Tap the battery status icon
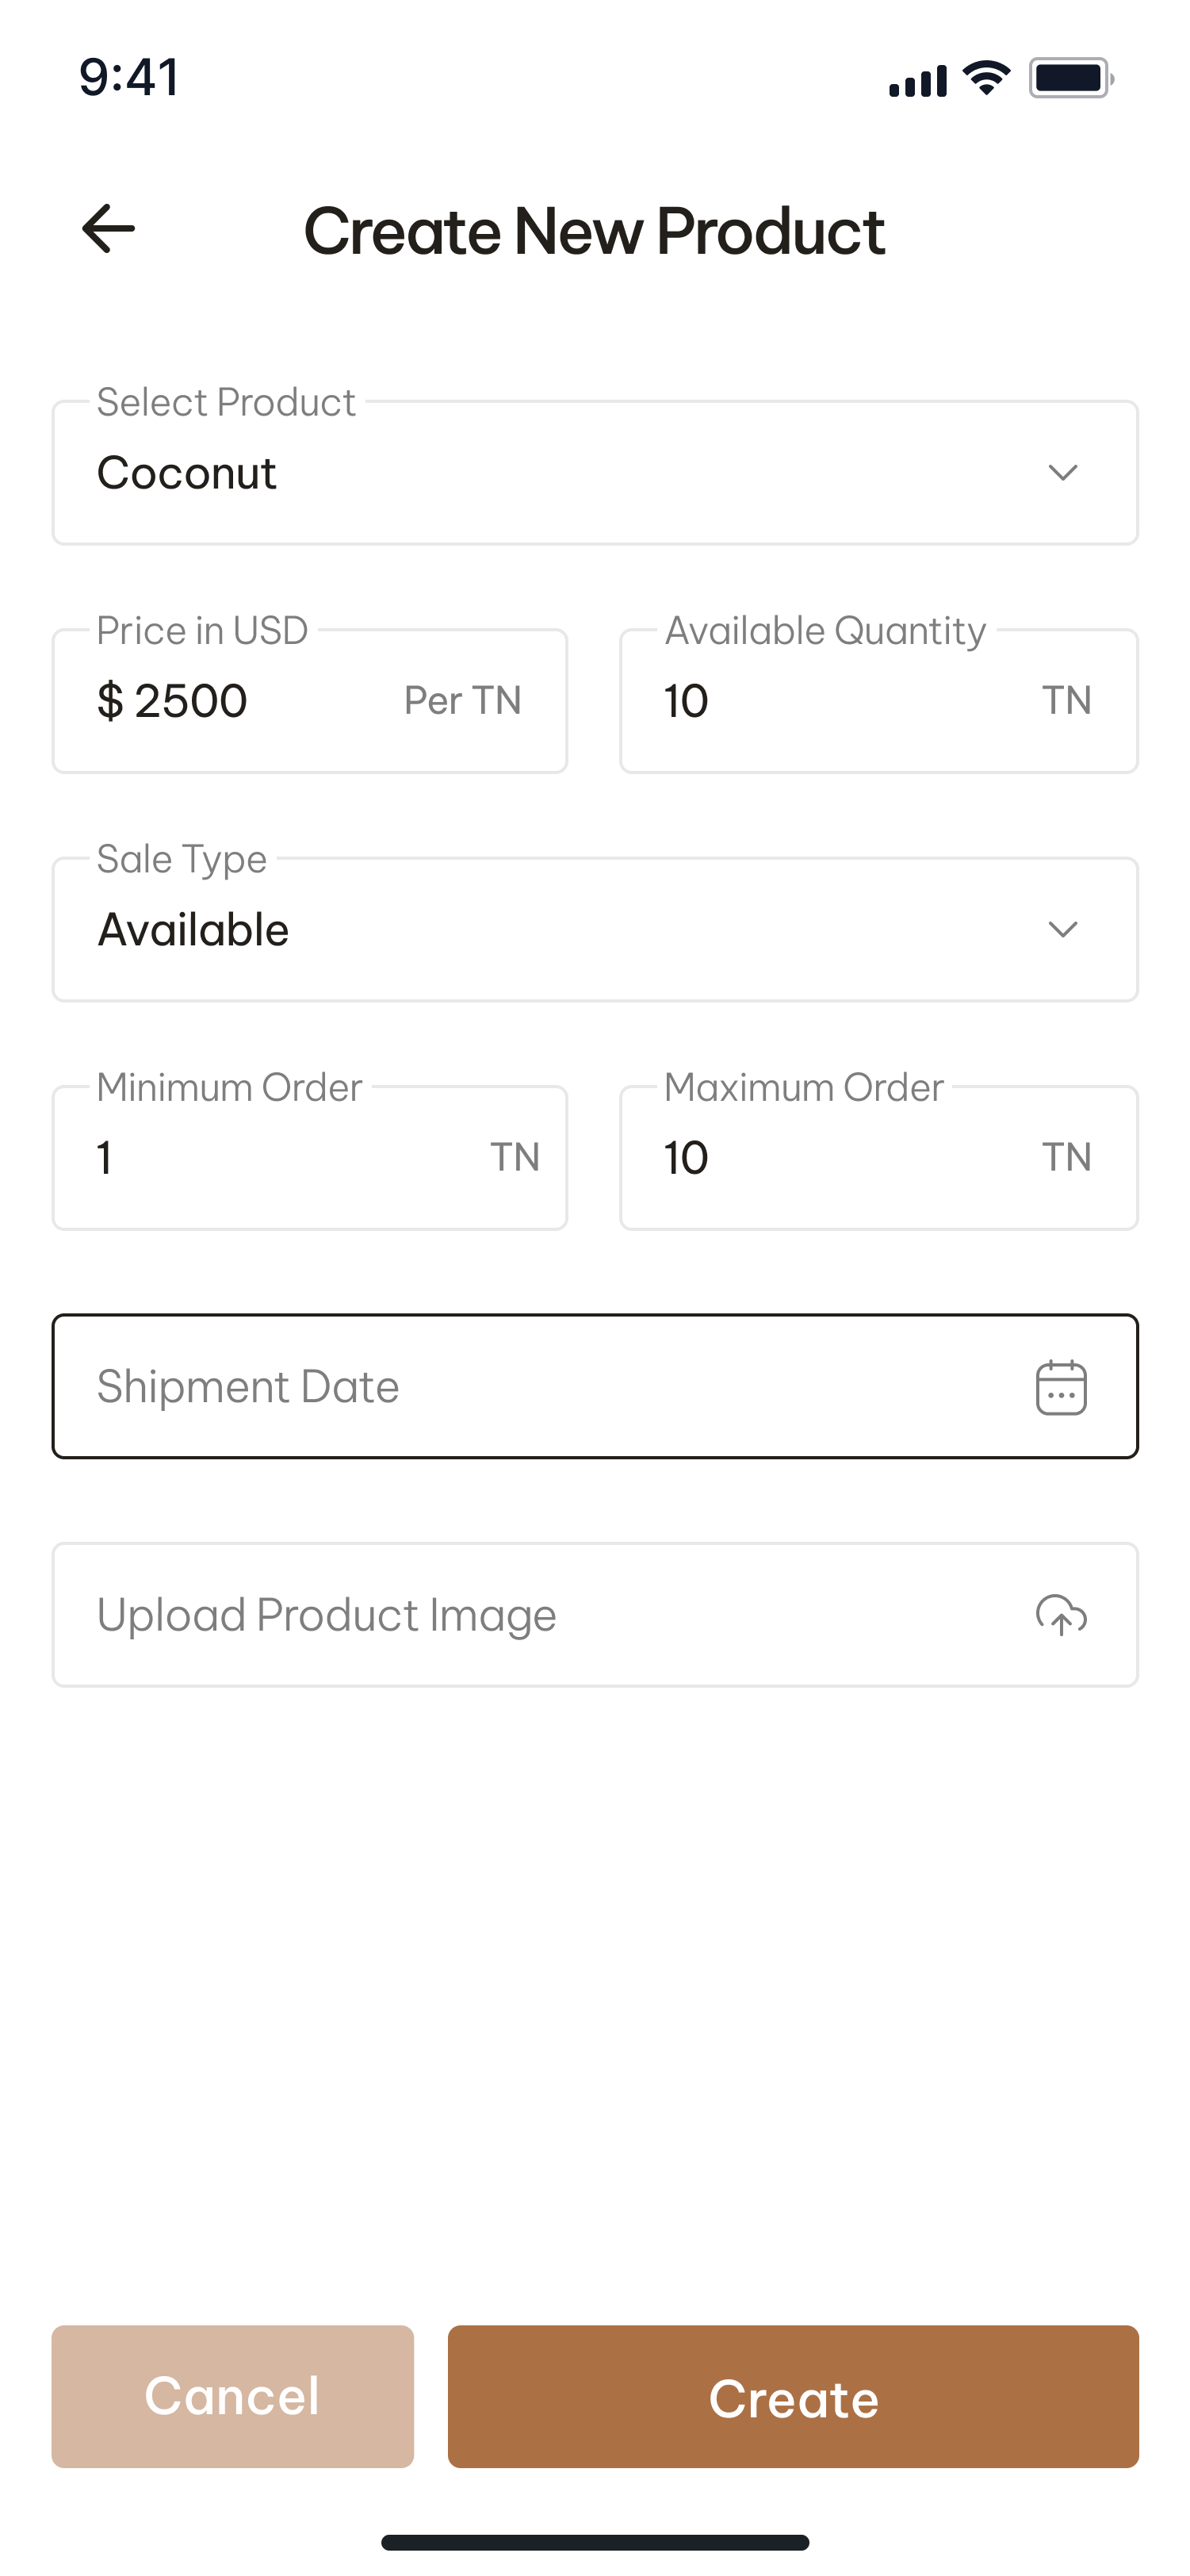This screenshot has height=2576, width=1190. [1071, 79]
